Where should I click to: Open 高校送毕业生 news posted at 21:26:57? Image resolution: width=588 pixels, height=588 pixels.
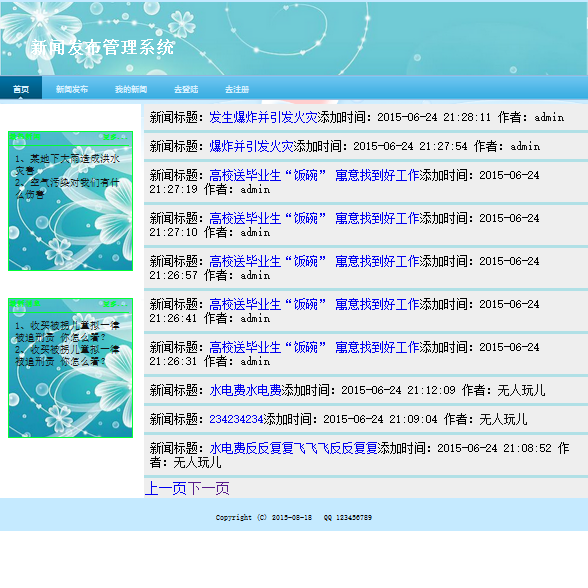click(x=314, y=261)
